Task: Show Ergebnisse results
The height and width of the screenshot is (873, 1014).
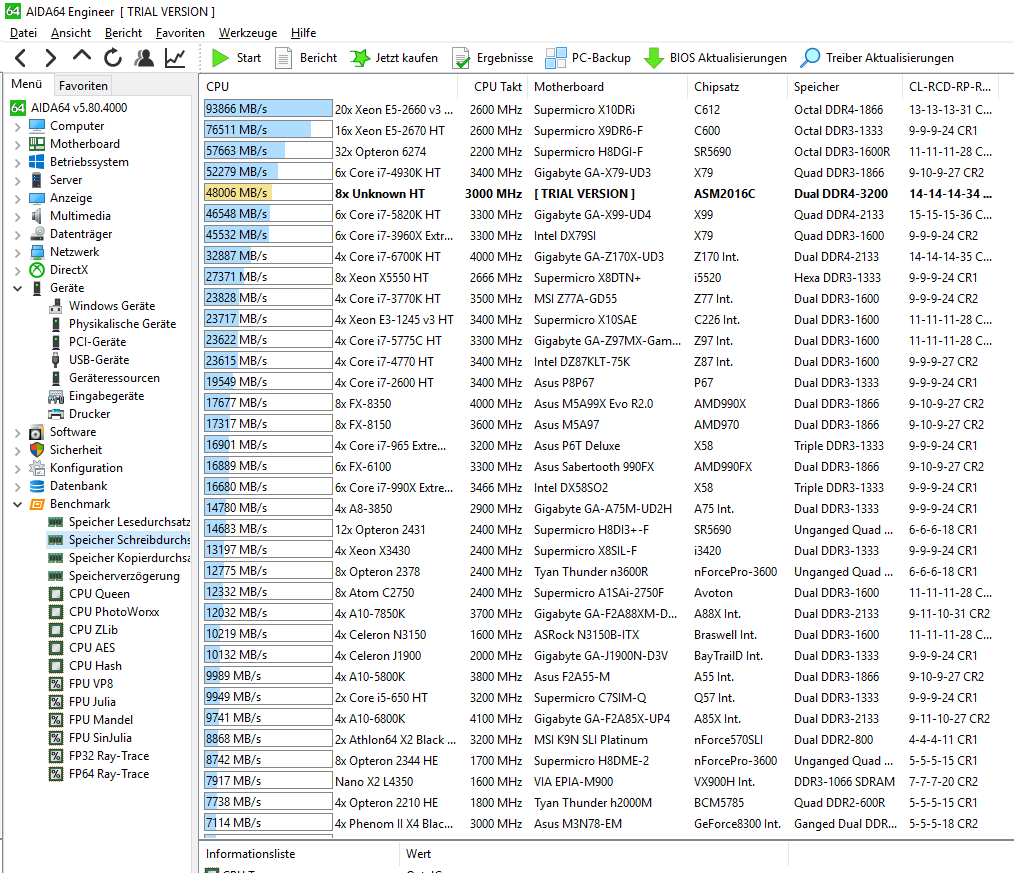Action: click(x=493, y=58)
